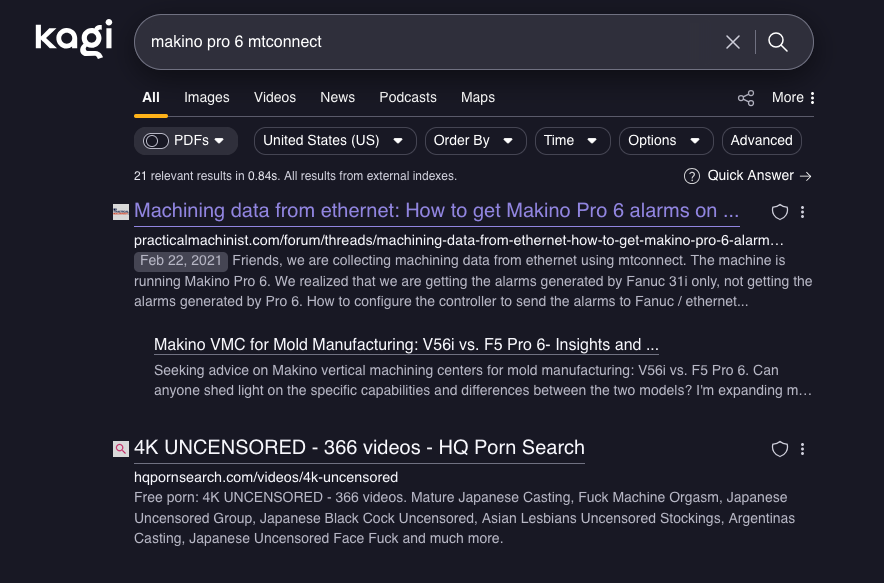The height and width of the screenshot is (583, 884).
Task: Open the Order By dropdown
Action: (x=475, y=141)
